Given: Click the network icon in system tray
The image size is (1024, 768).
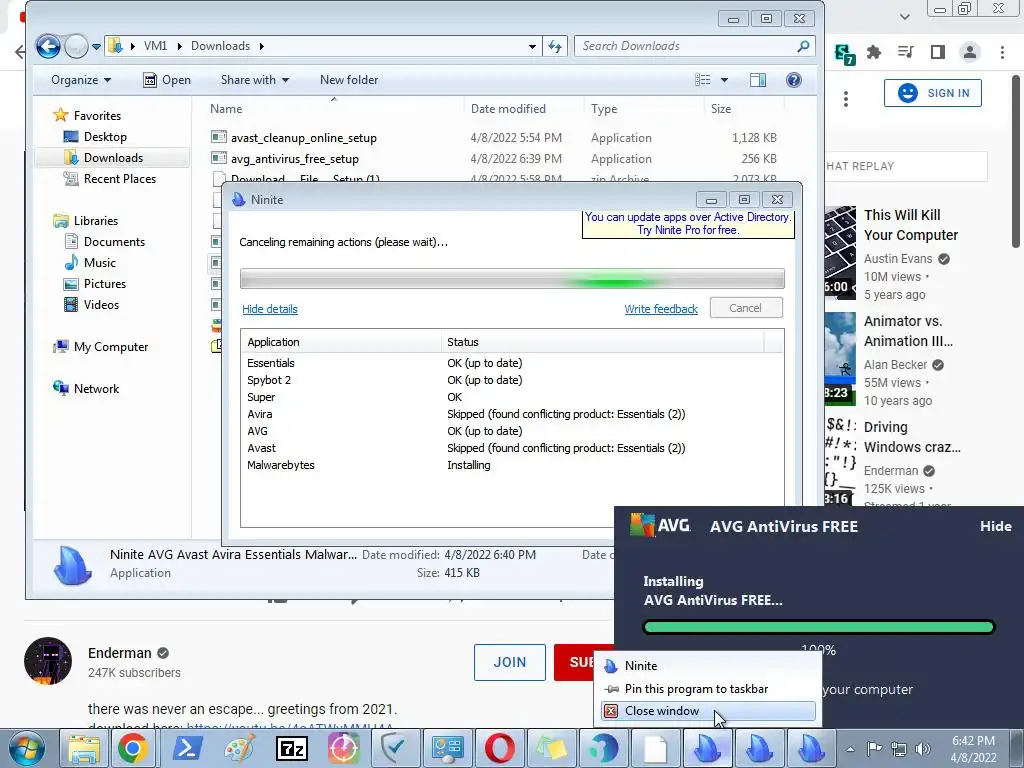Looking at the screenshot, I should coord(899,748).
